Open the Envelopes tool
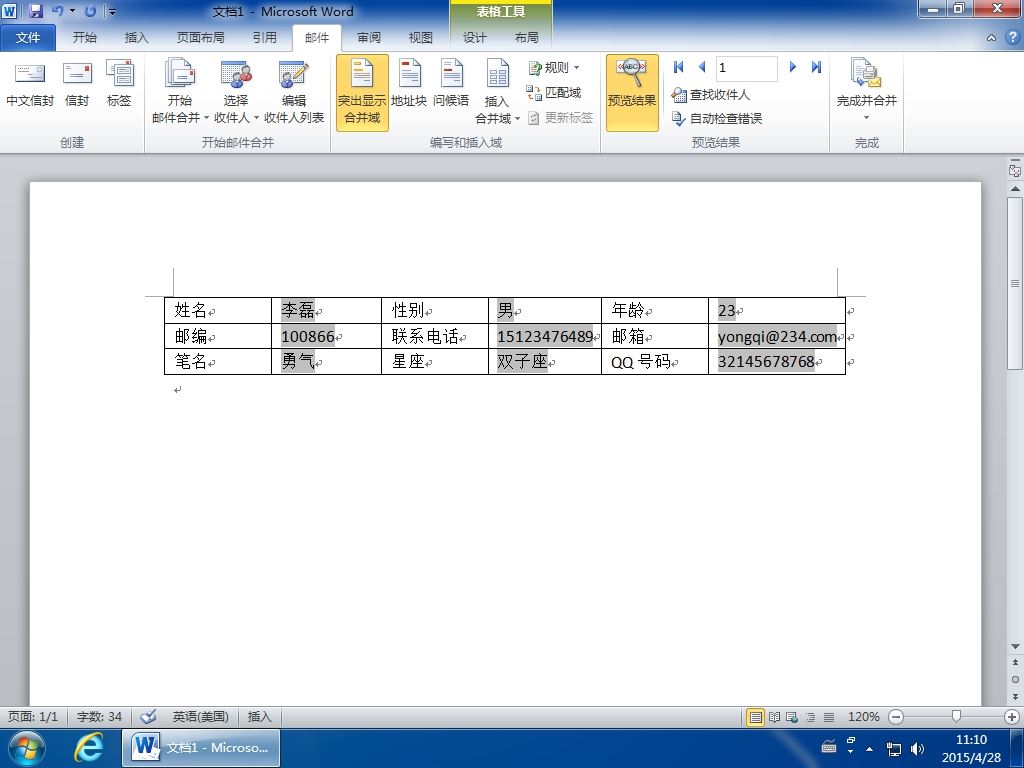 [77, 85]
